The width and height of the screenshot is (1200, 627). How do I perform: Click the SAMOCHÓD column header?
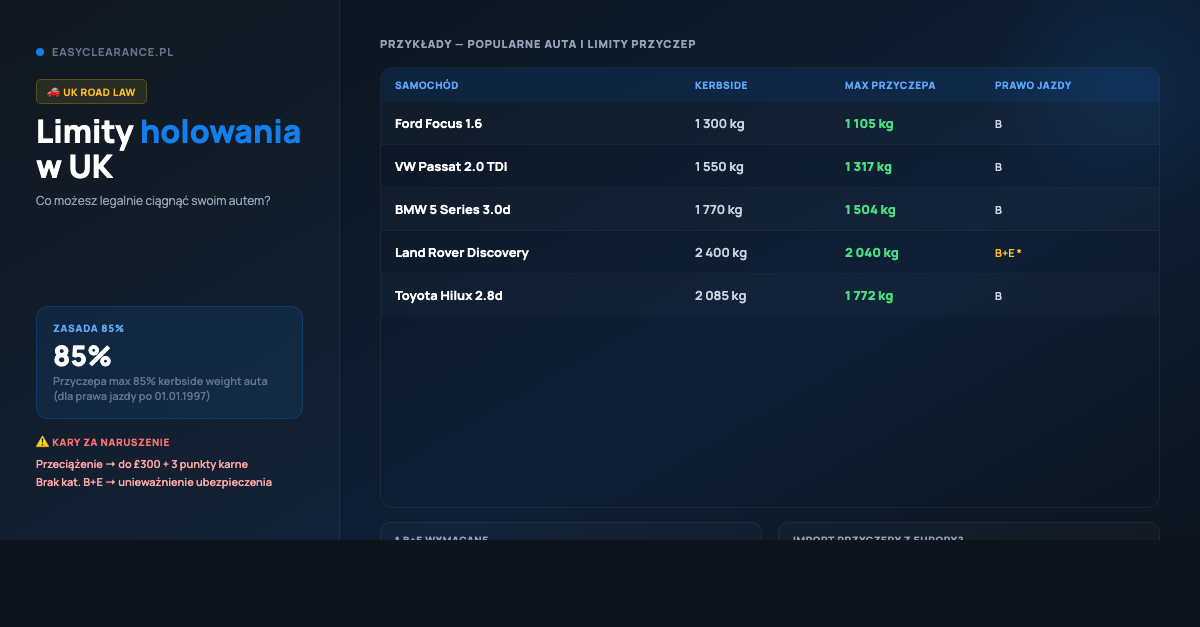(427, 86)
